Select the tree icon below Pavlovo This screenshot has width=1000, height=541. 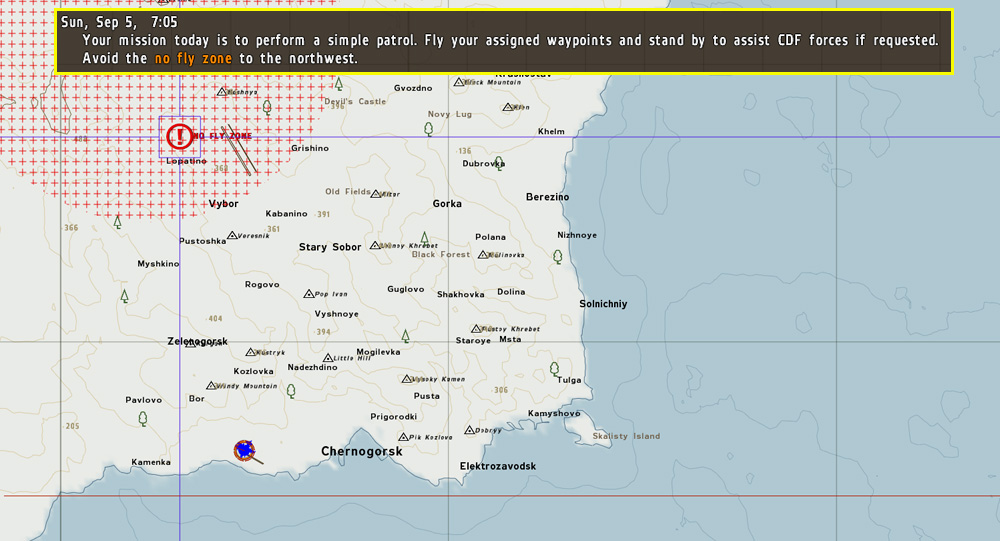[x=143, y=419]
